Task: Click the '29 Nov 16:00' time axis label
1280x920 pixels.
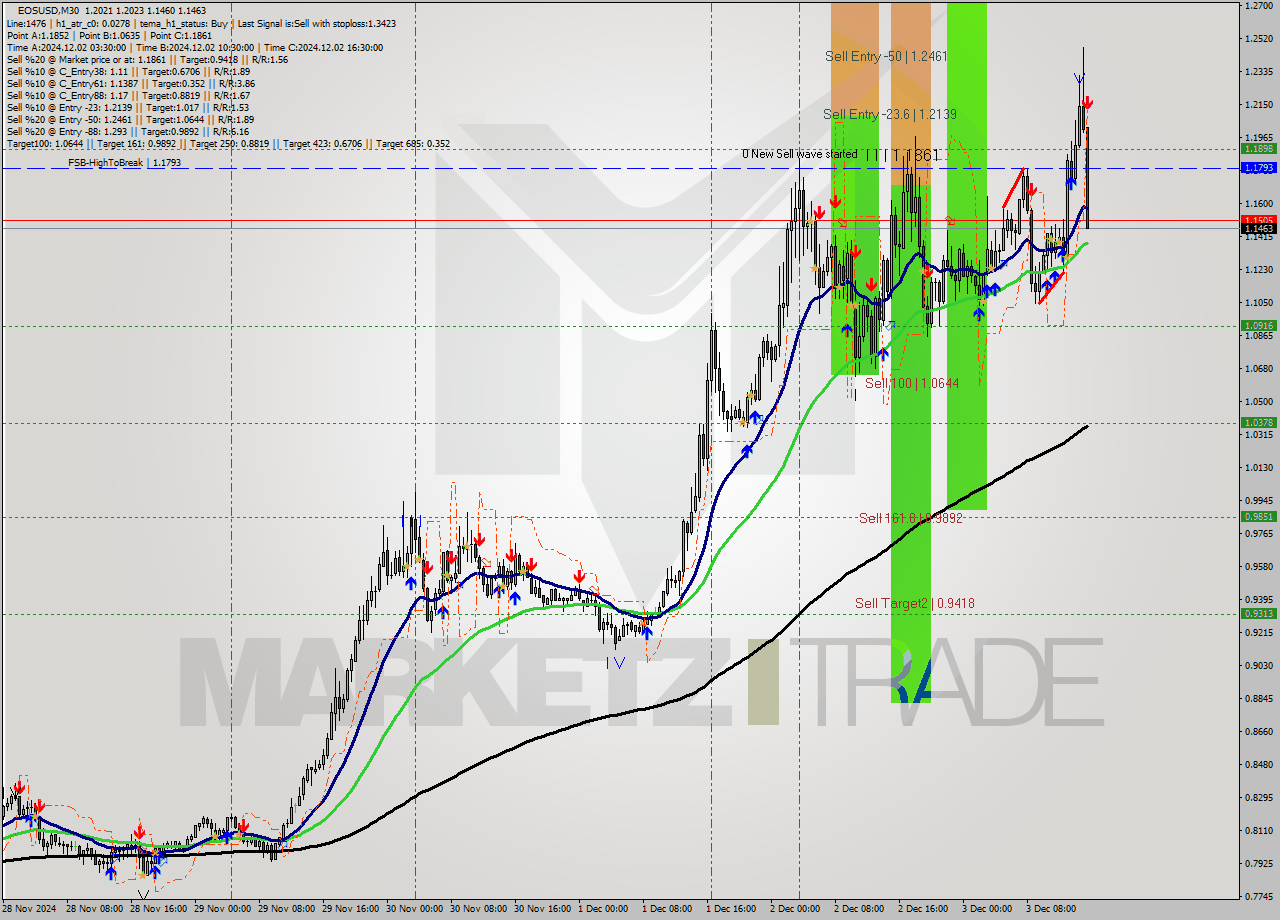Action: coord(352,909)
